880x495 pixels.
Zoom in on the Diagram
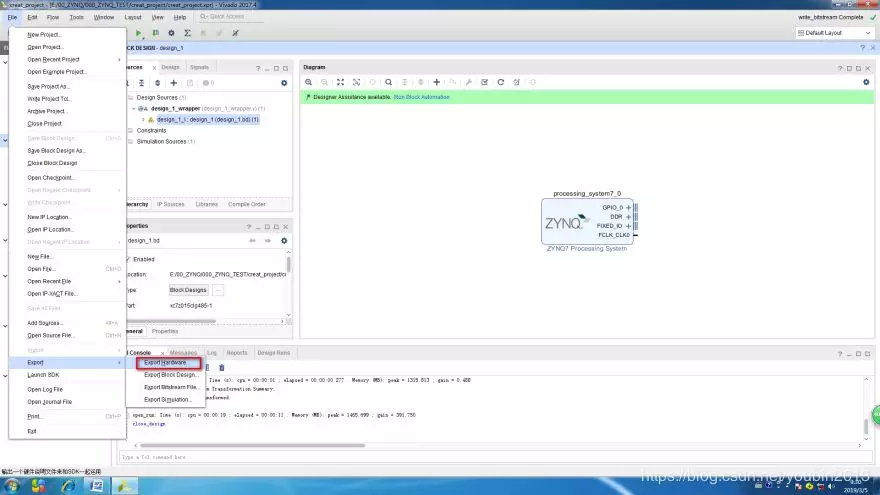point(309,82)
